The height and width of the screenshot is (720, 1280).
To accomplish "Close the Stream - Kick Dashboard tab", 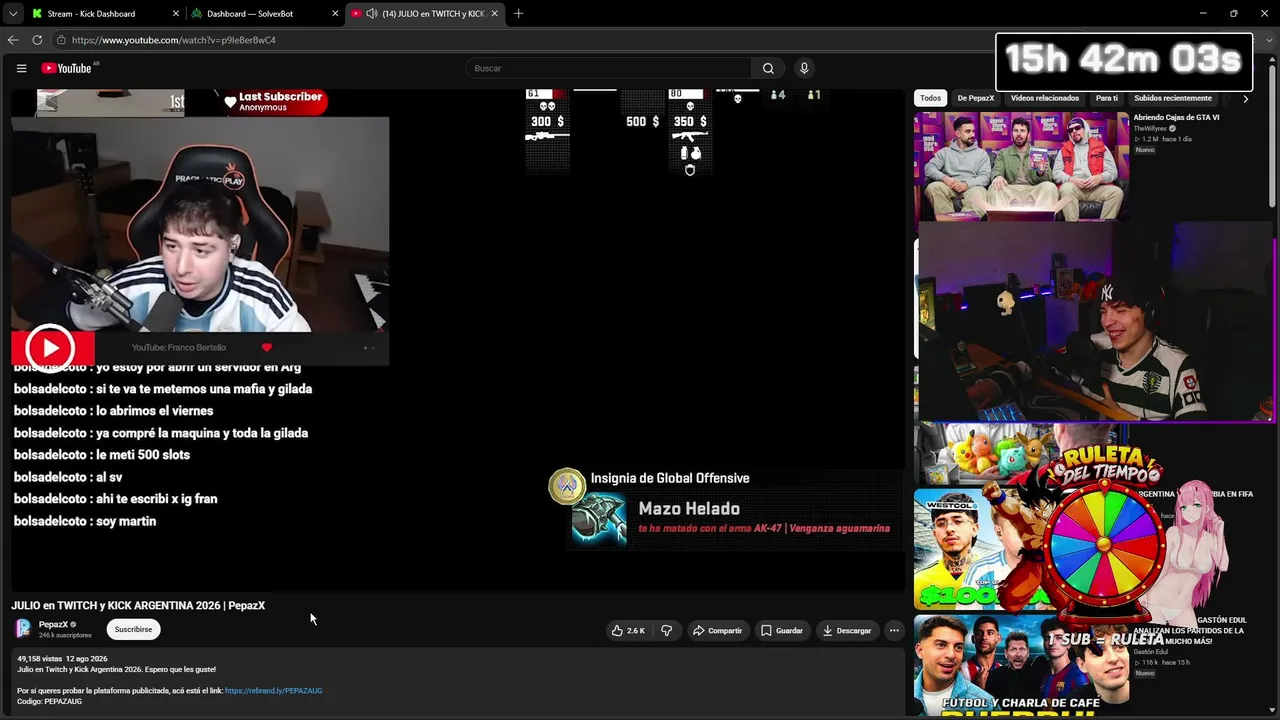I will 176,14.
